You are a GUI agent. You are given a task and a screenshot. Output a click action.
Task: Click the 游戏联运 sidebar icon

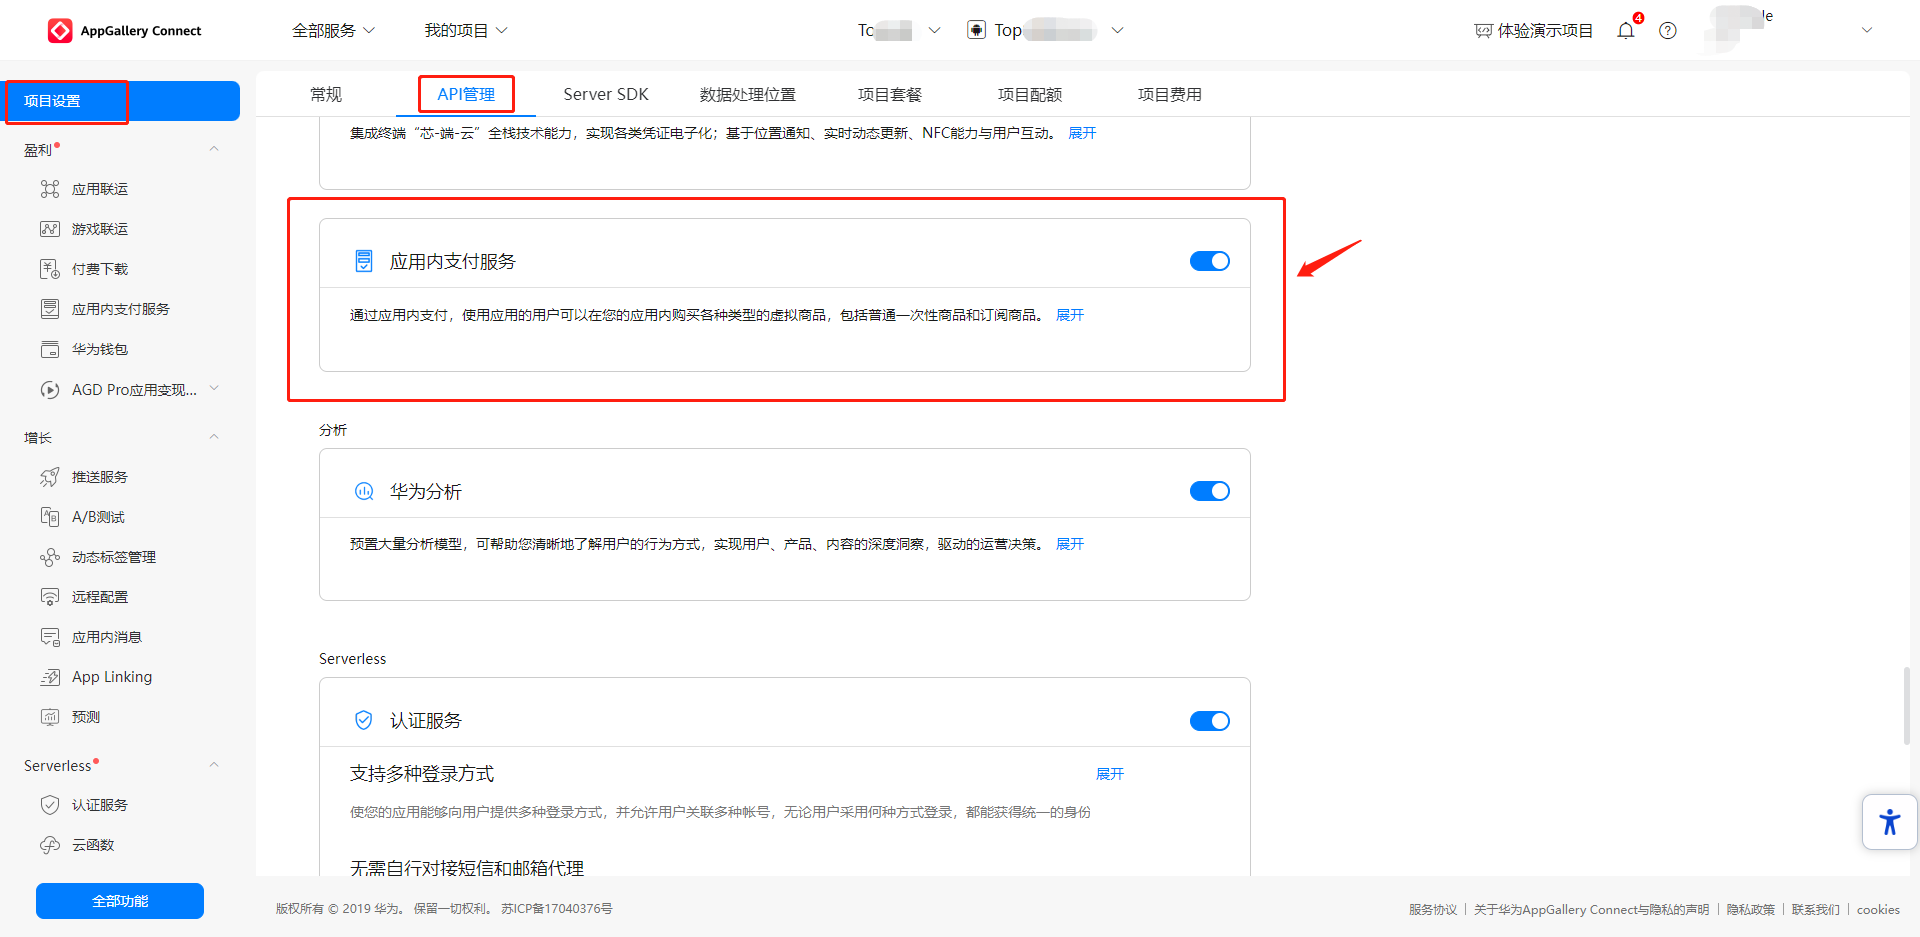50,229
